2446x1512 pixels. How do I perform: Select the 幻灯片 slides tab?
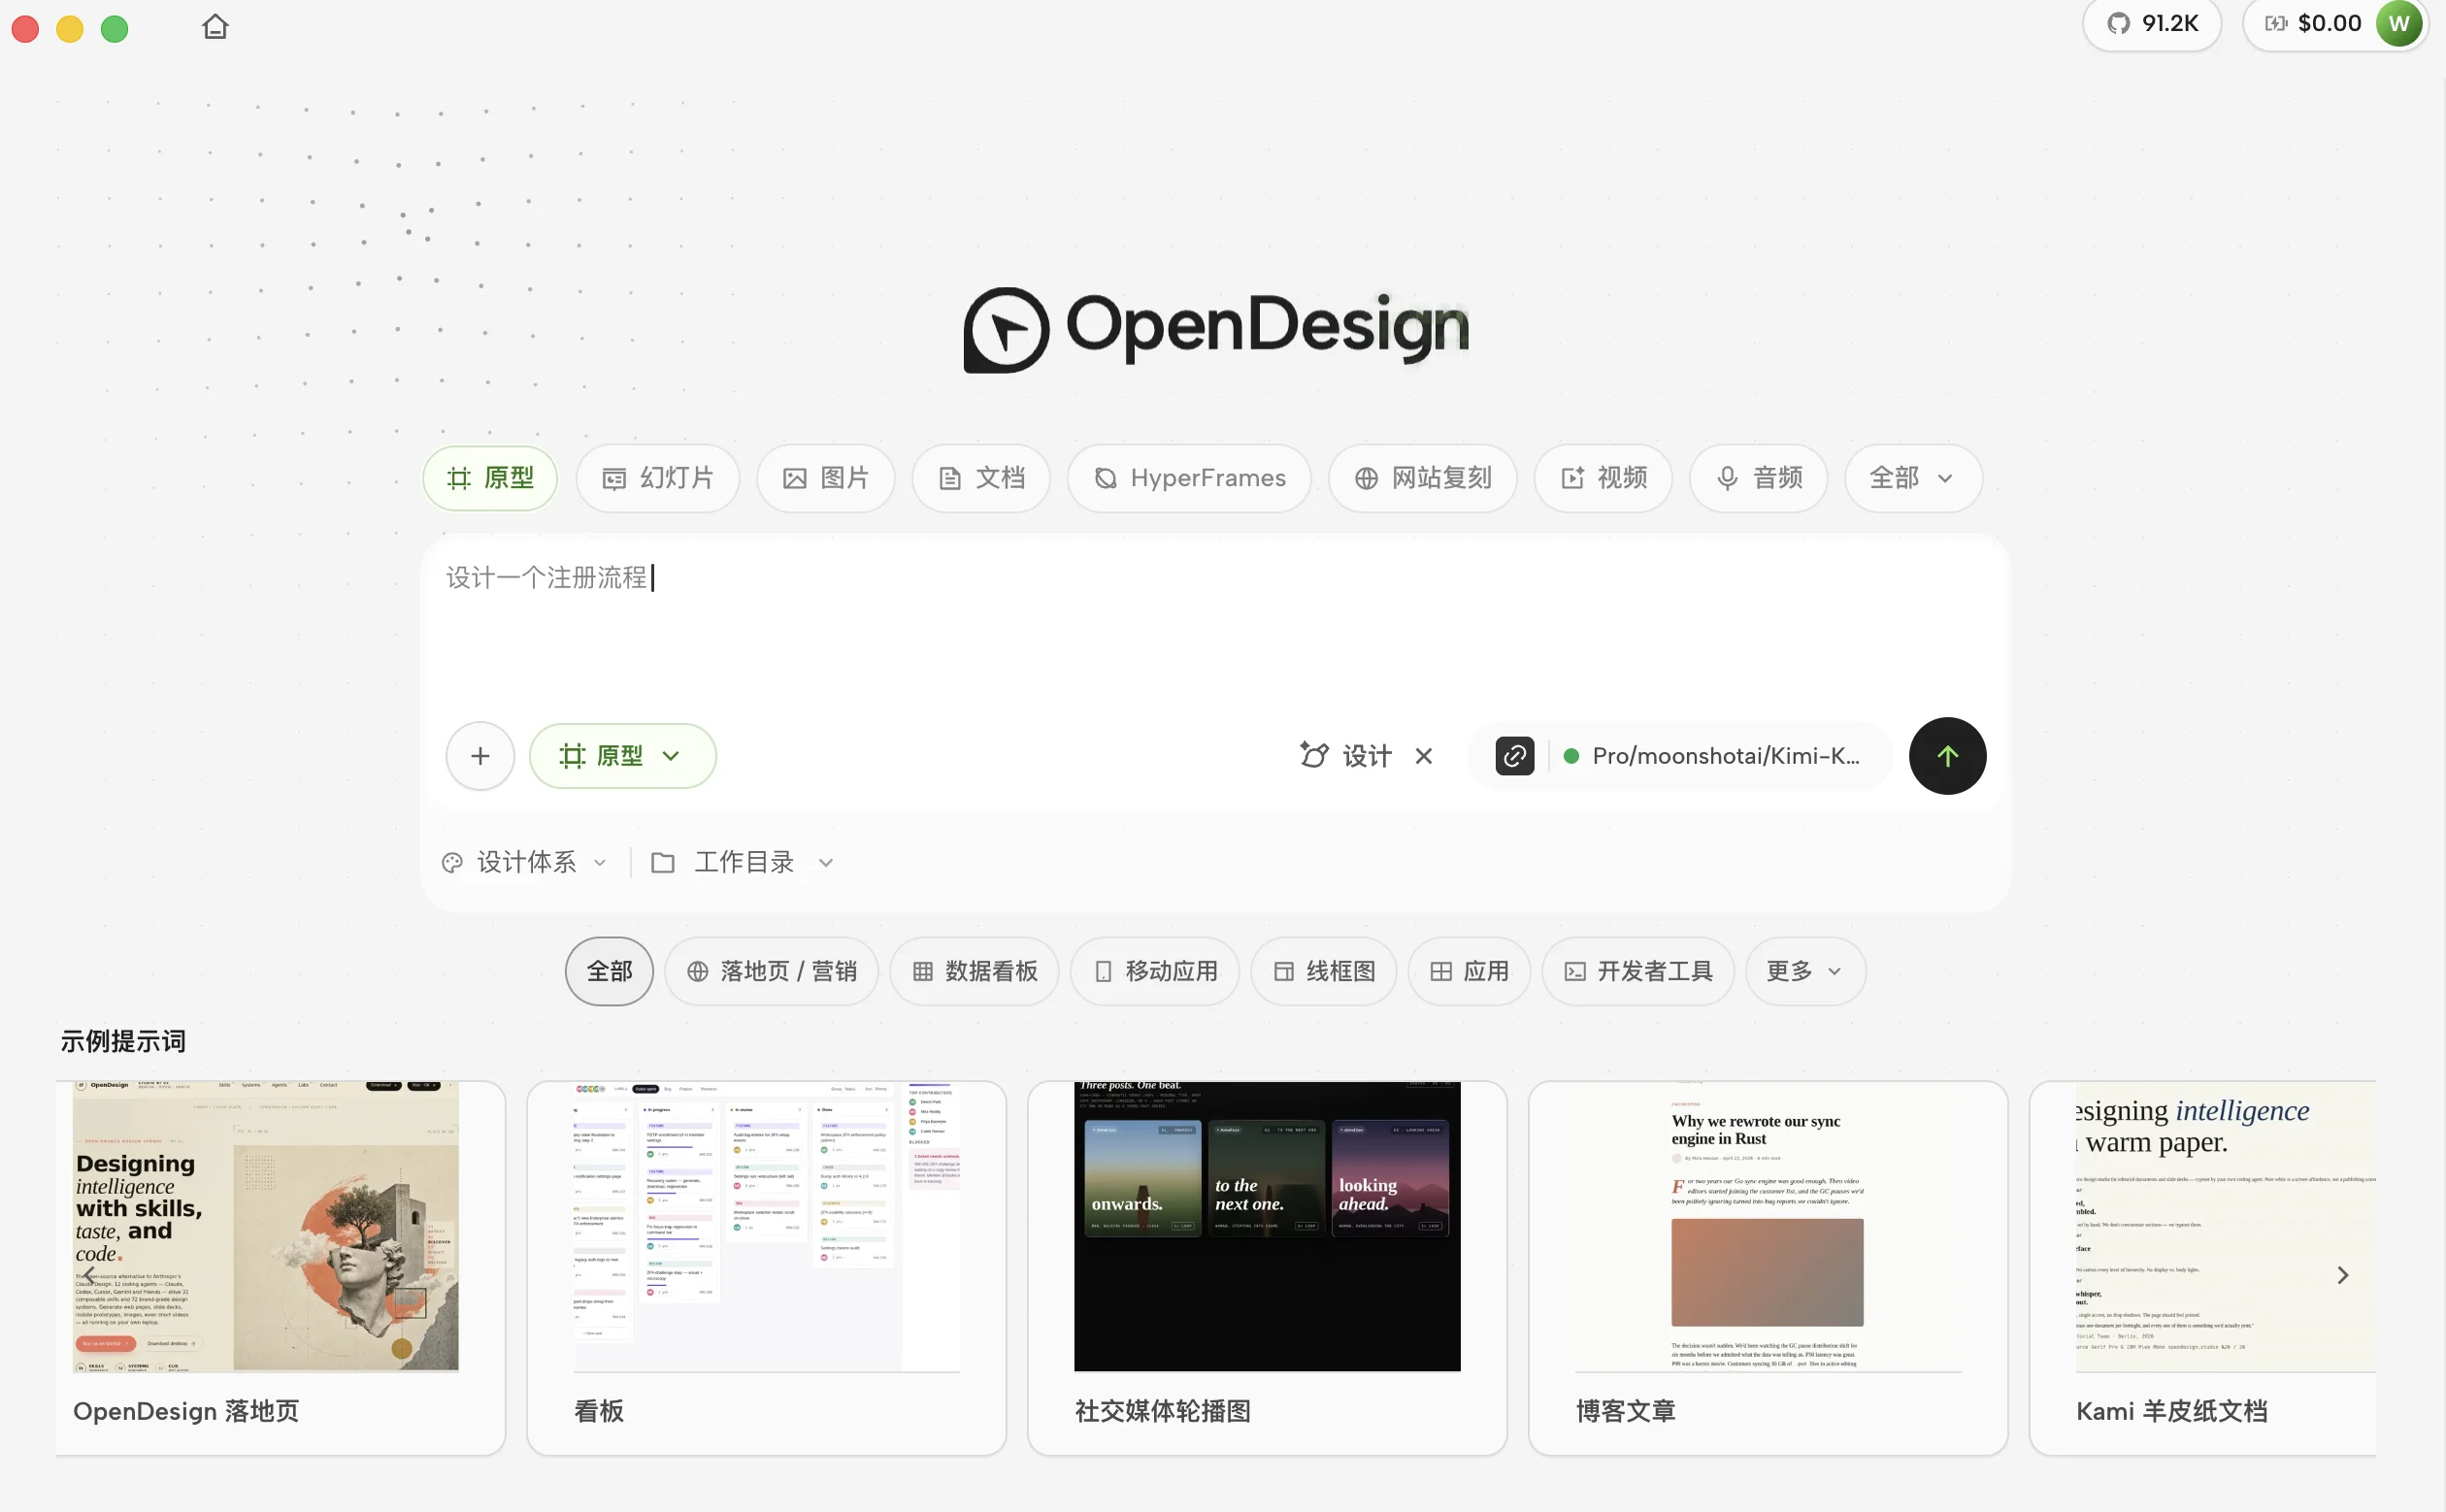pyautogui.click(x=658, y=478)
